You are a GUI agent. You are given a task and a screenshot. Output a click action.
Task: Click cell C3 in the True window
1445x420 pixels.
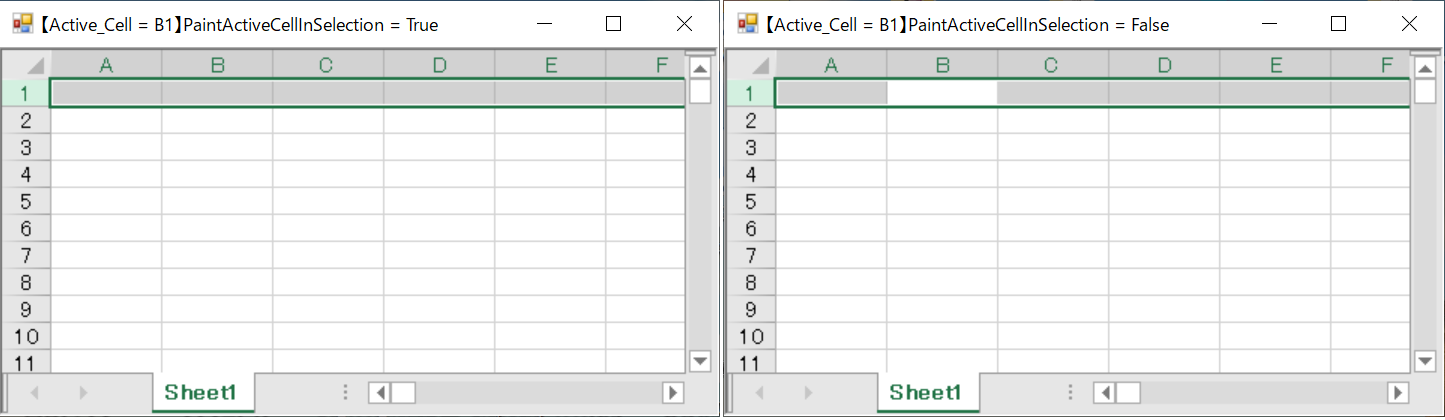(x=327, y=147)
